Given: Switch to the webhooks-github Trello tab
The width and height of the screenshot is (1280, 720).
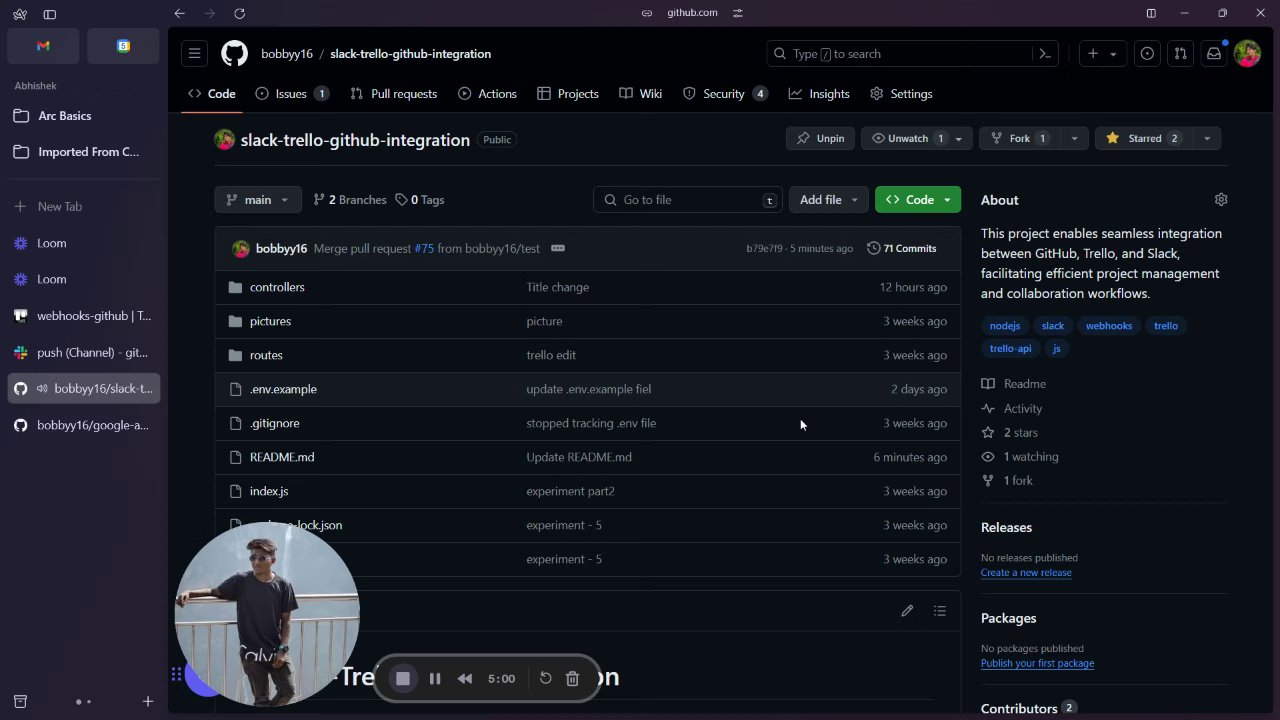Looking at the screenshot, I should (84, 316).
